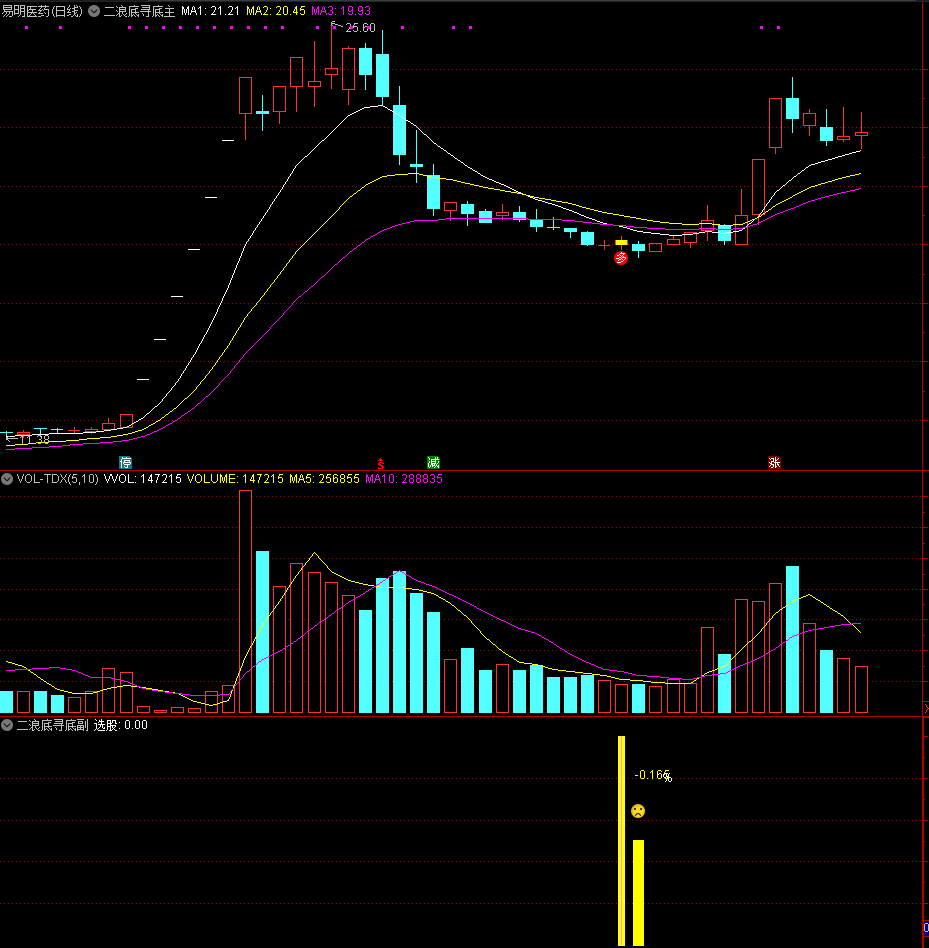929x948 pixels.
Task: Click the sad face emoji indicator
Action: tap(638, 811)
